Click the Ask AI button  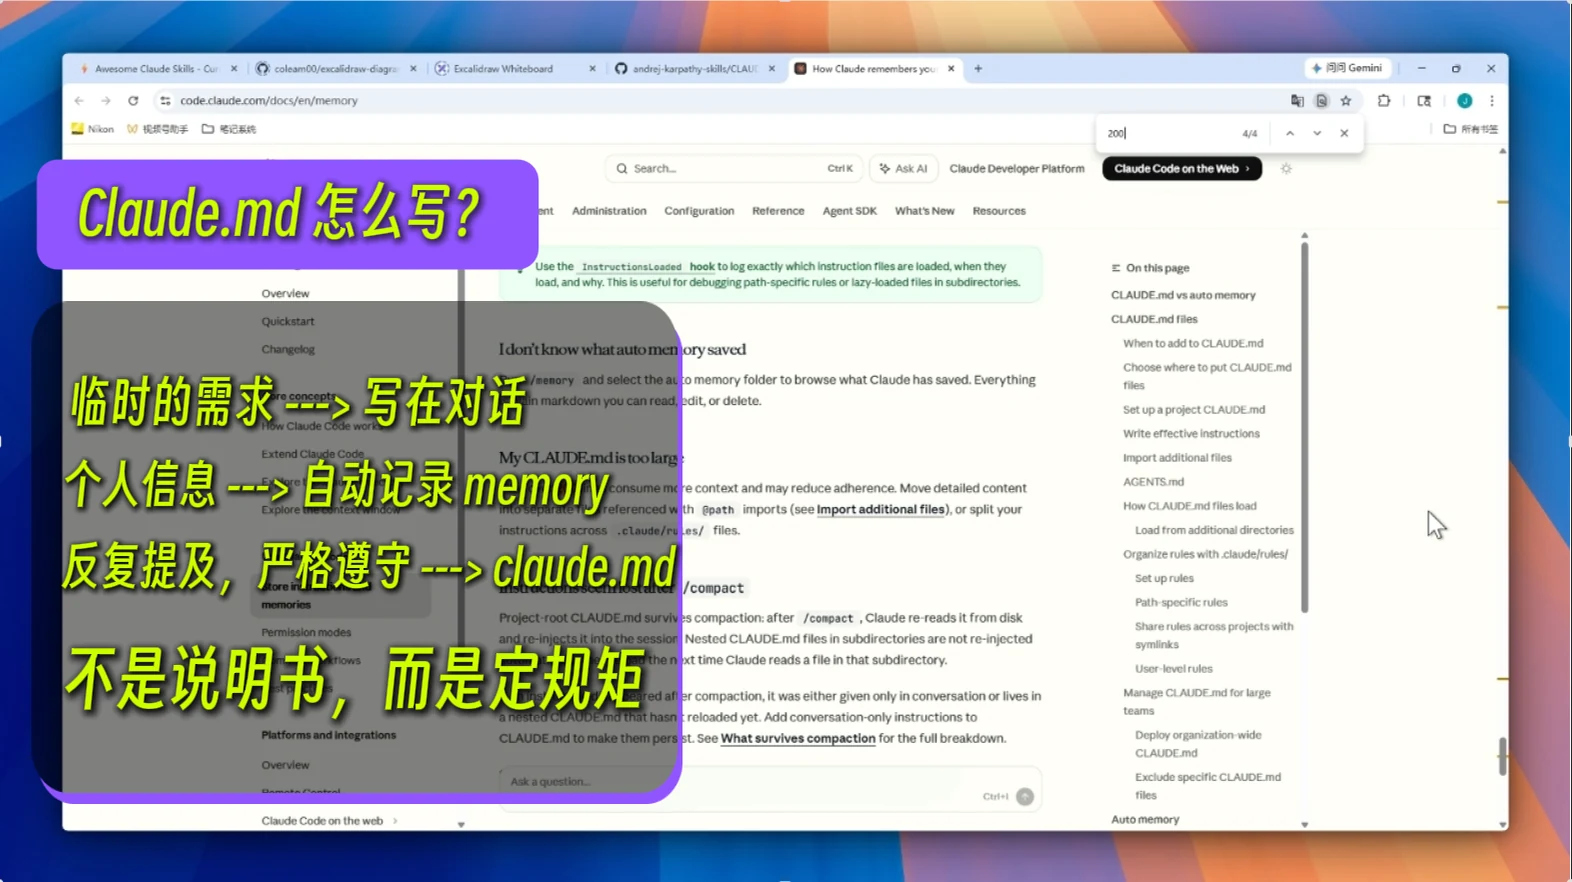click(903, 169)
